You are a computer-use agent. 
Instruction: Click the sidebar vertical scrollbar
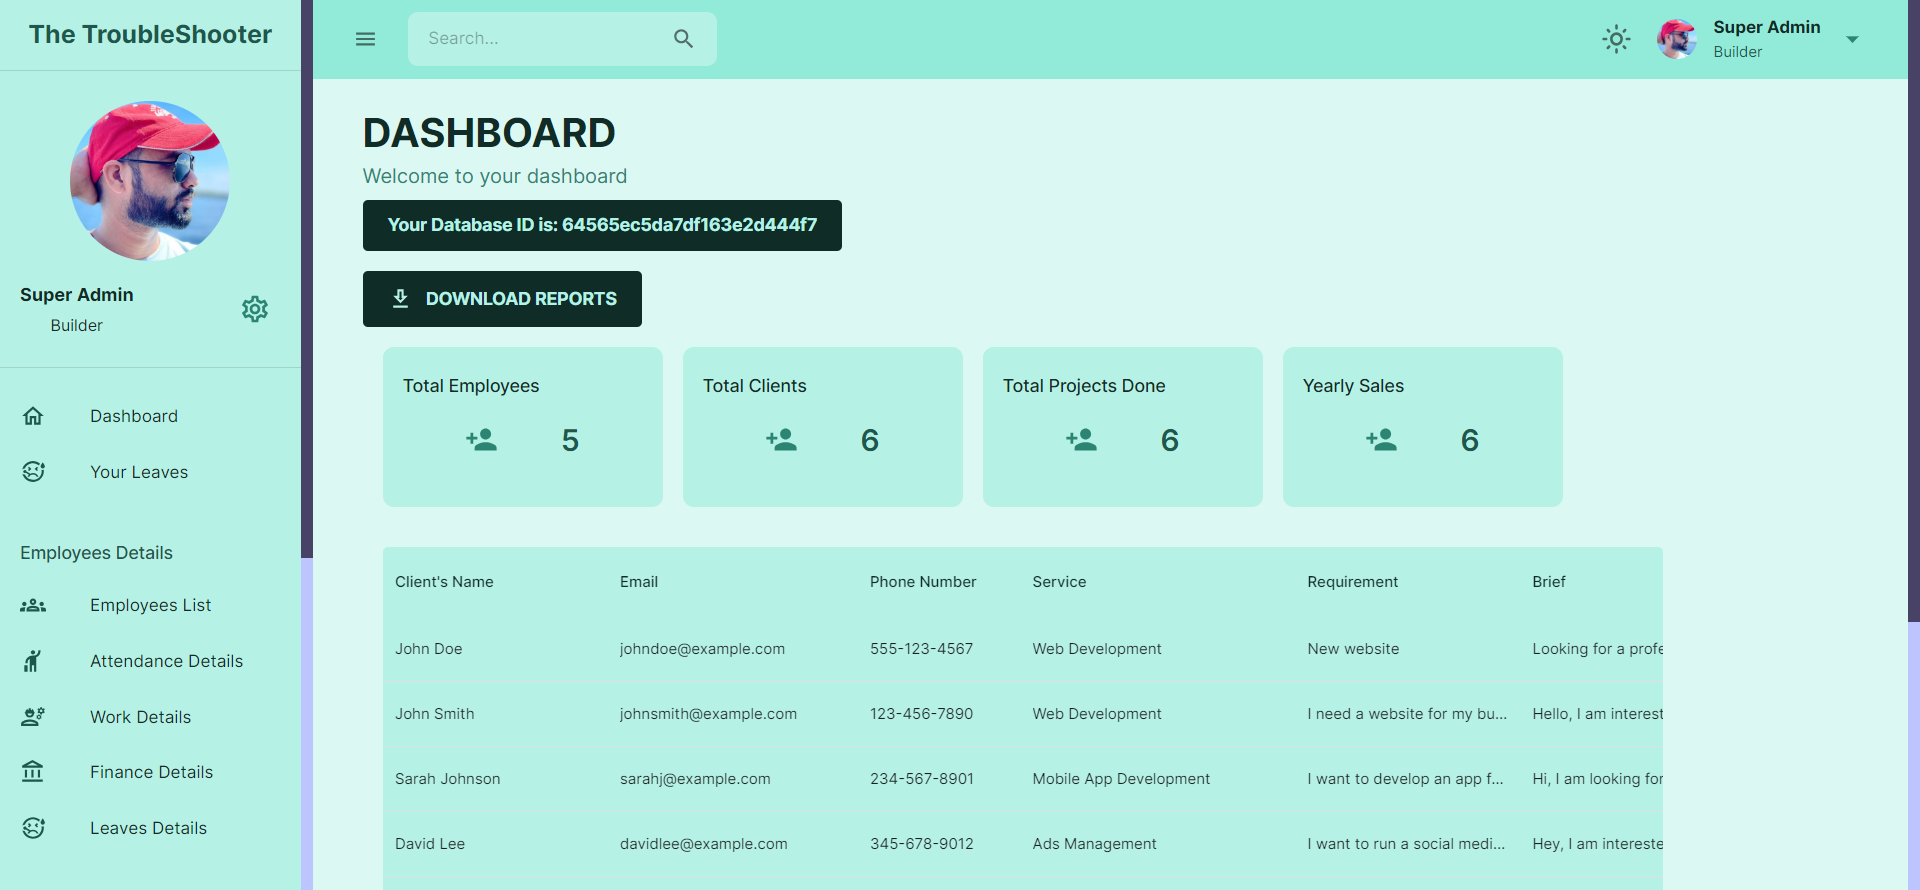(x=307, y=300)
